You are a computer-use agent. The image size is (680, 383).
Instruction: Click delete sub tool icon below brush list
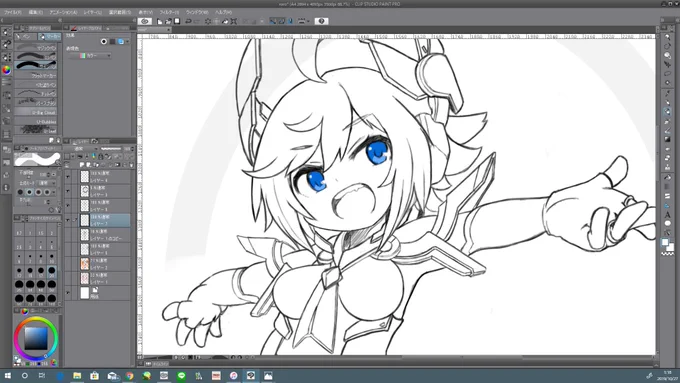58,140
